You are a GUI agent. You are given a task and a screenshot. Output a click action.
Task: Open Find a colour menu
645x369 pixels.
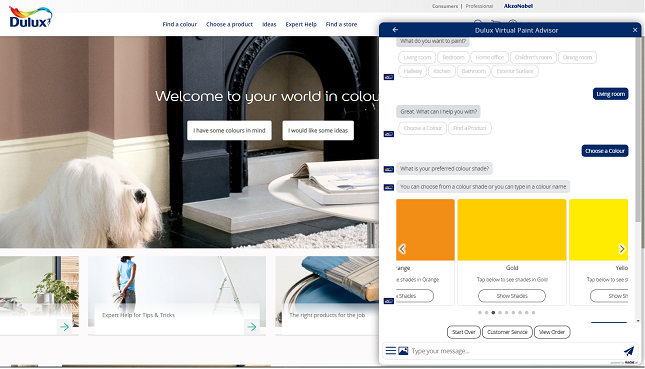click(179, 24)
